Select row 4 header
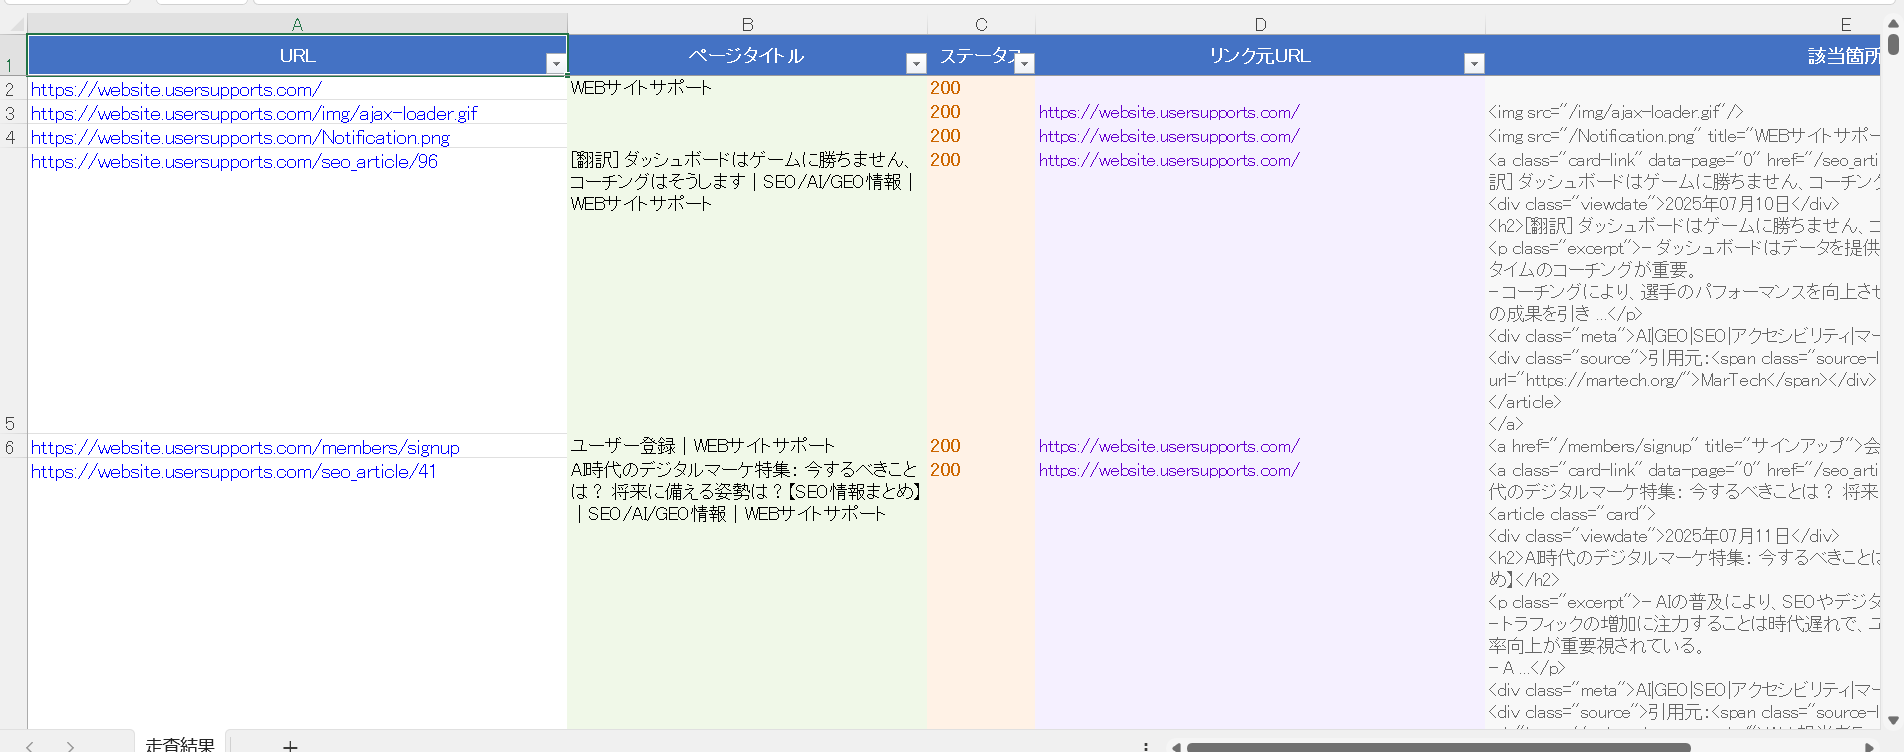1904x752 pixels. 11,137
